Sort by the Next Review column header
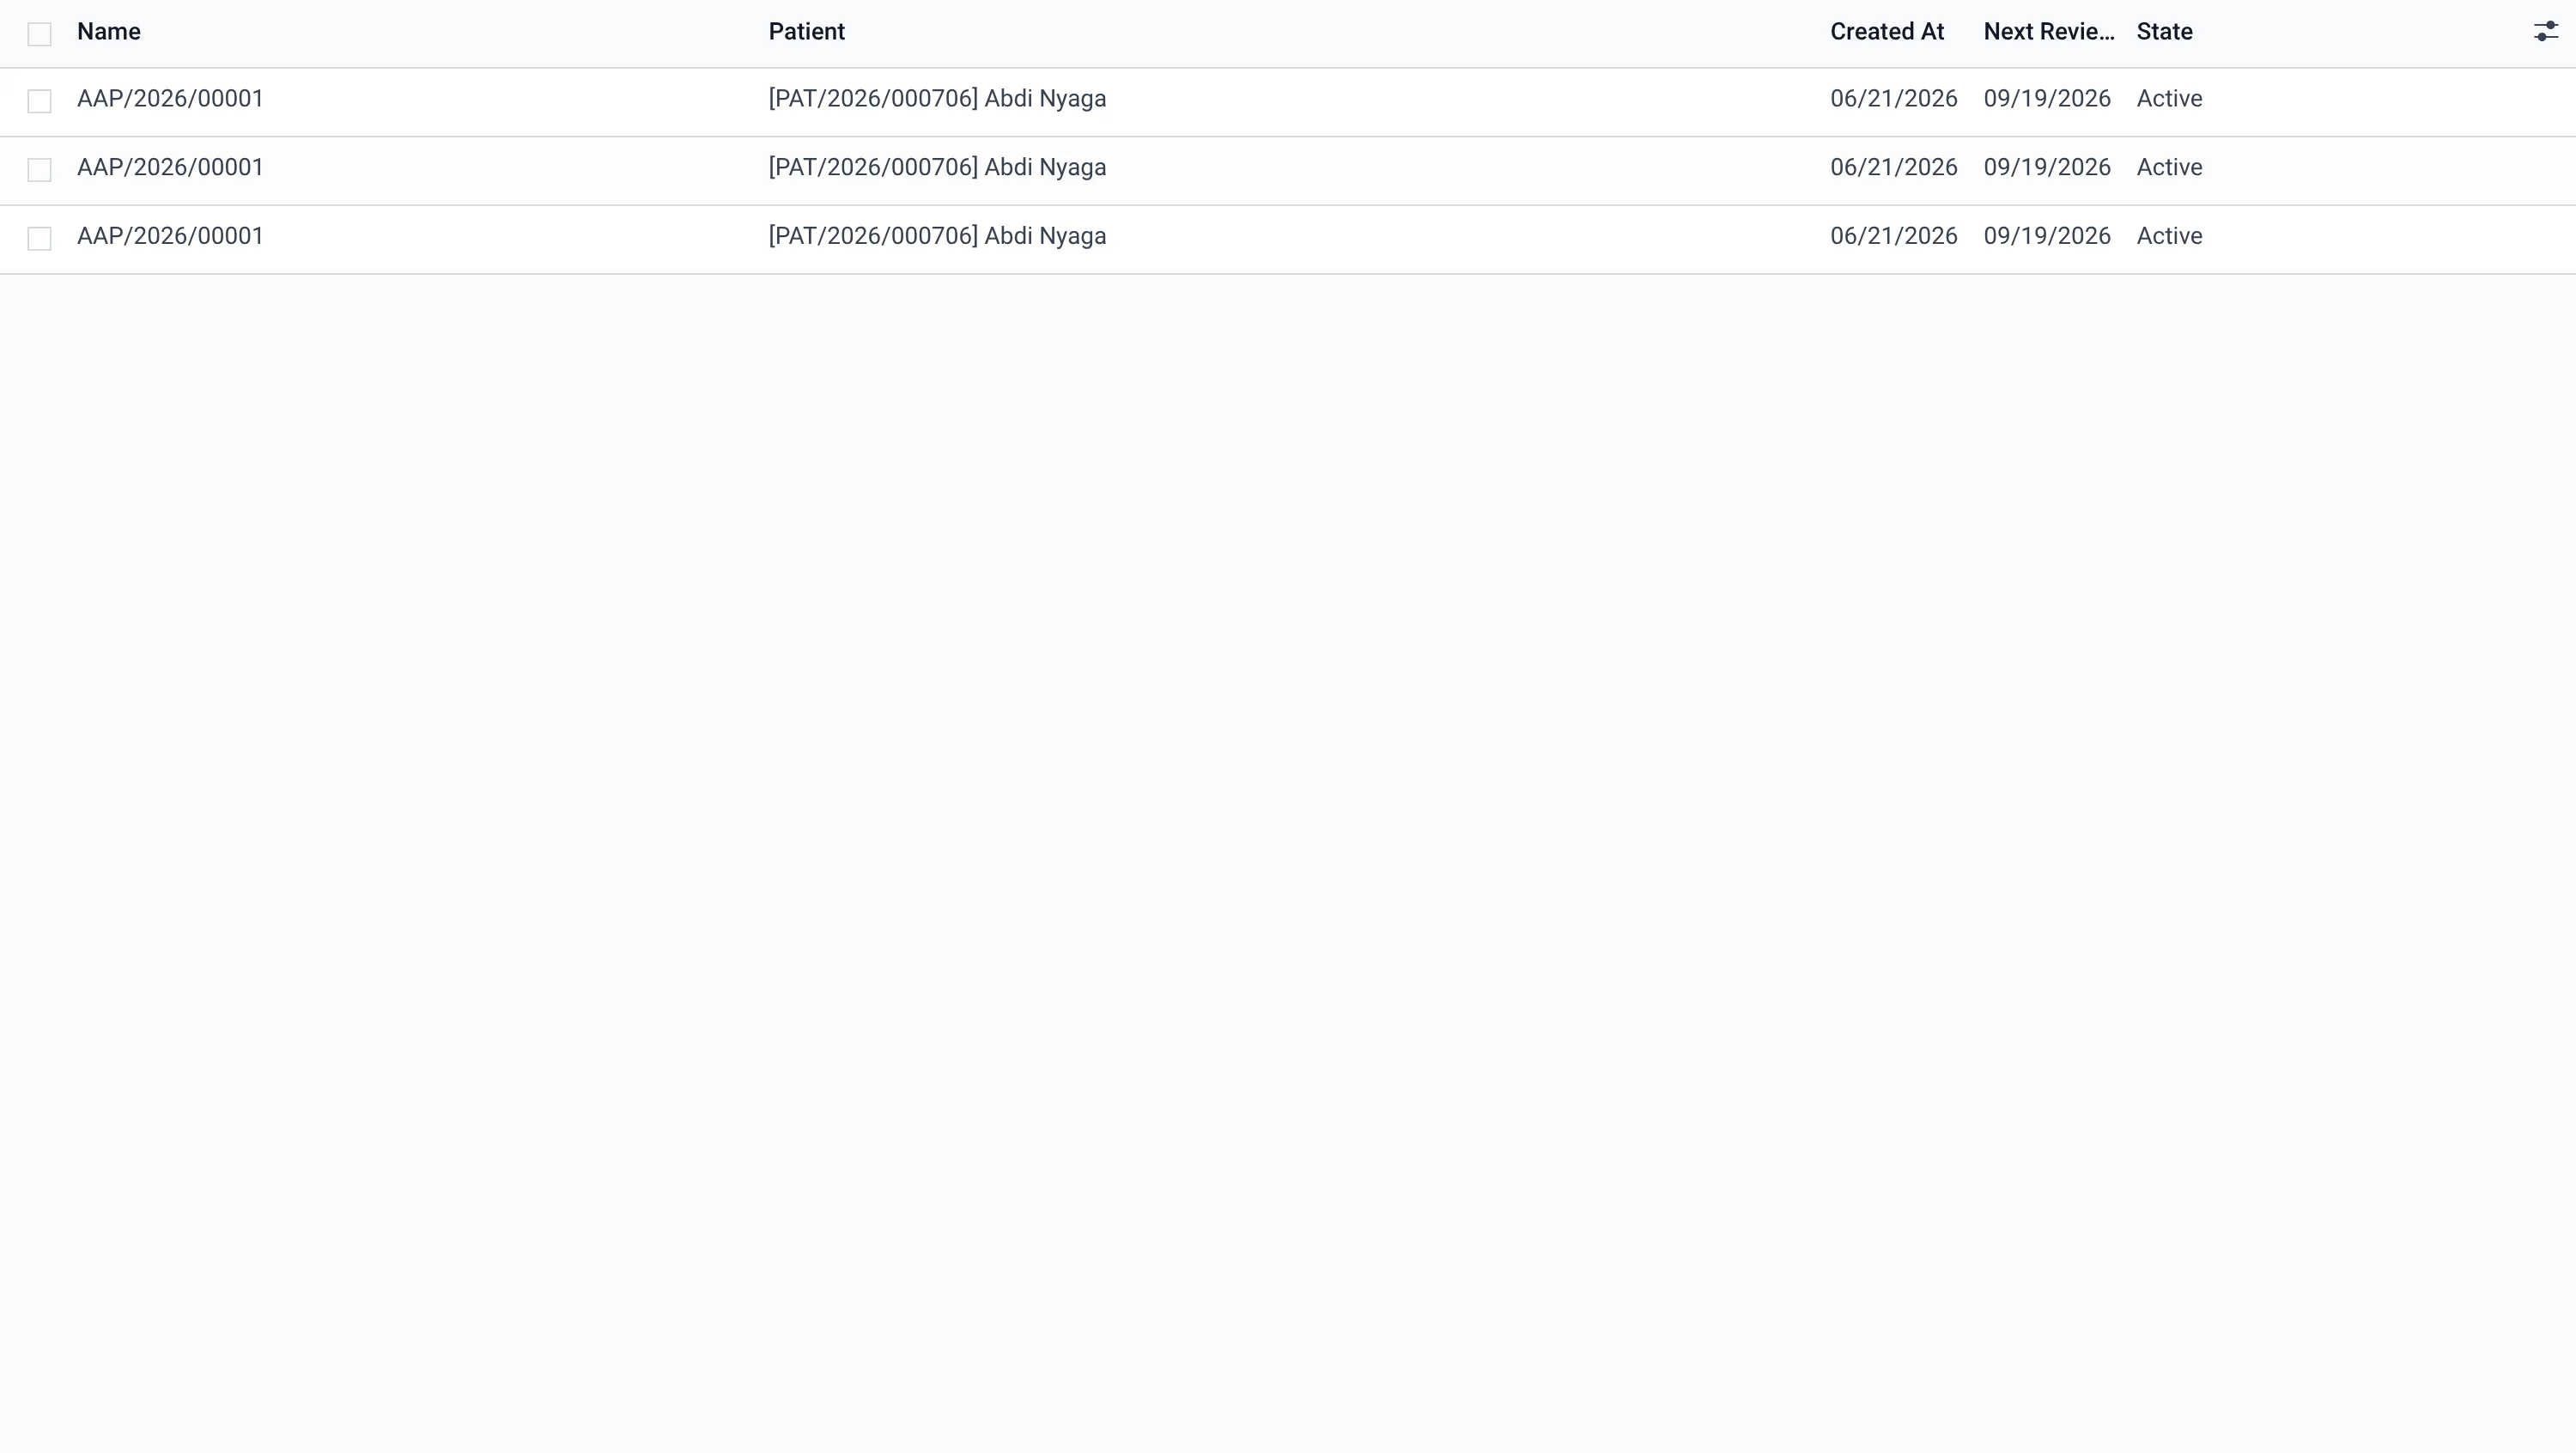The height and width of the screenshot is (1453, 2576). (x=2049, y=32)
